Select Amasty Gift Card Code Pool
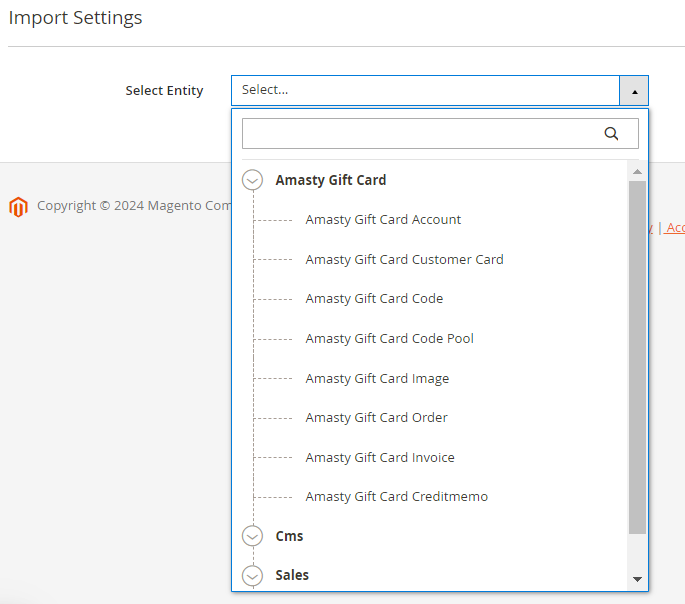Image resolution: width=685 pixels, height=604 pixels. [390, 338]
